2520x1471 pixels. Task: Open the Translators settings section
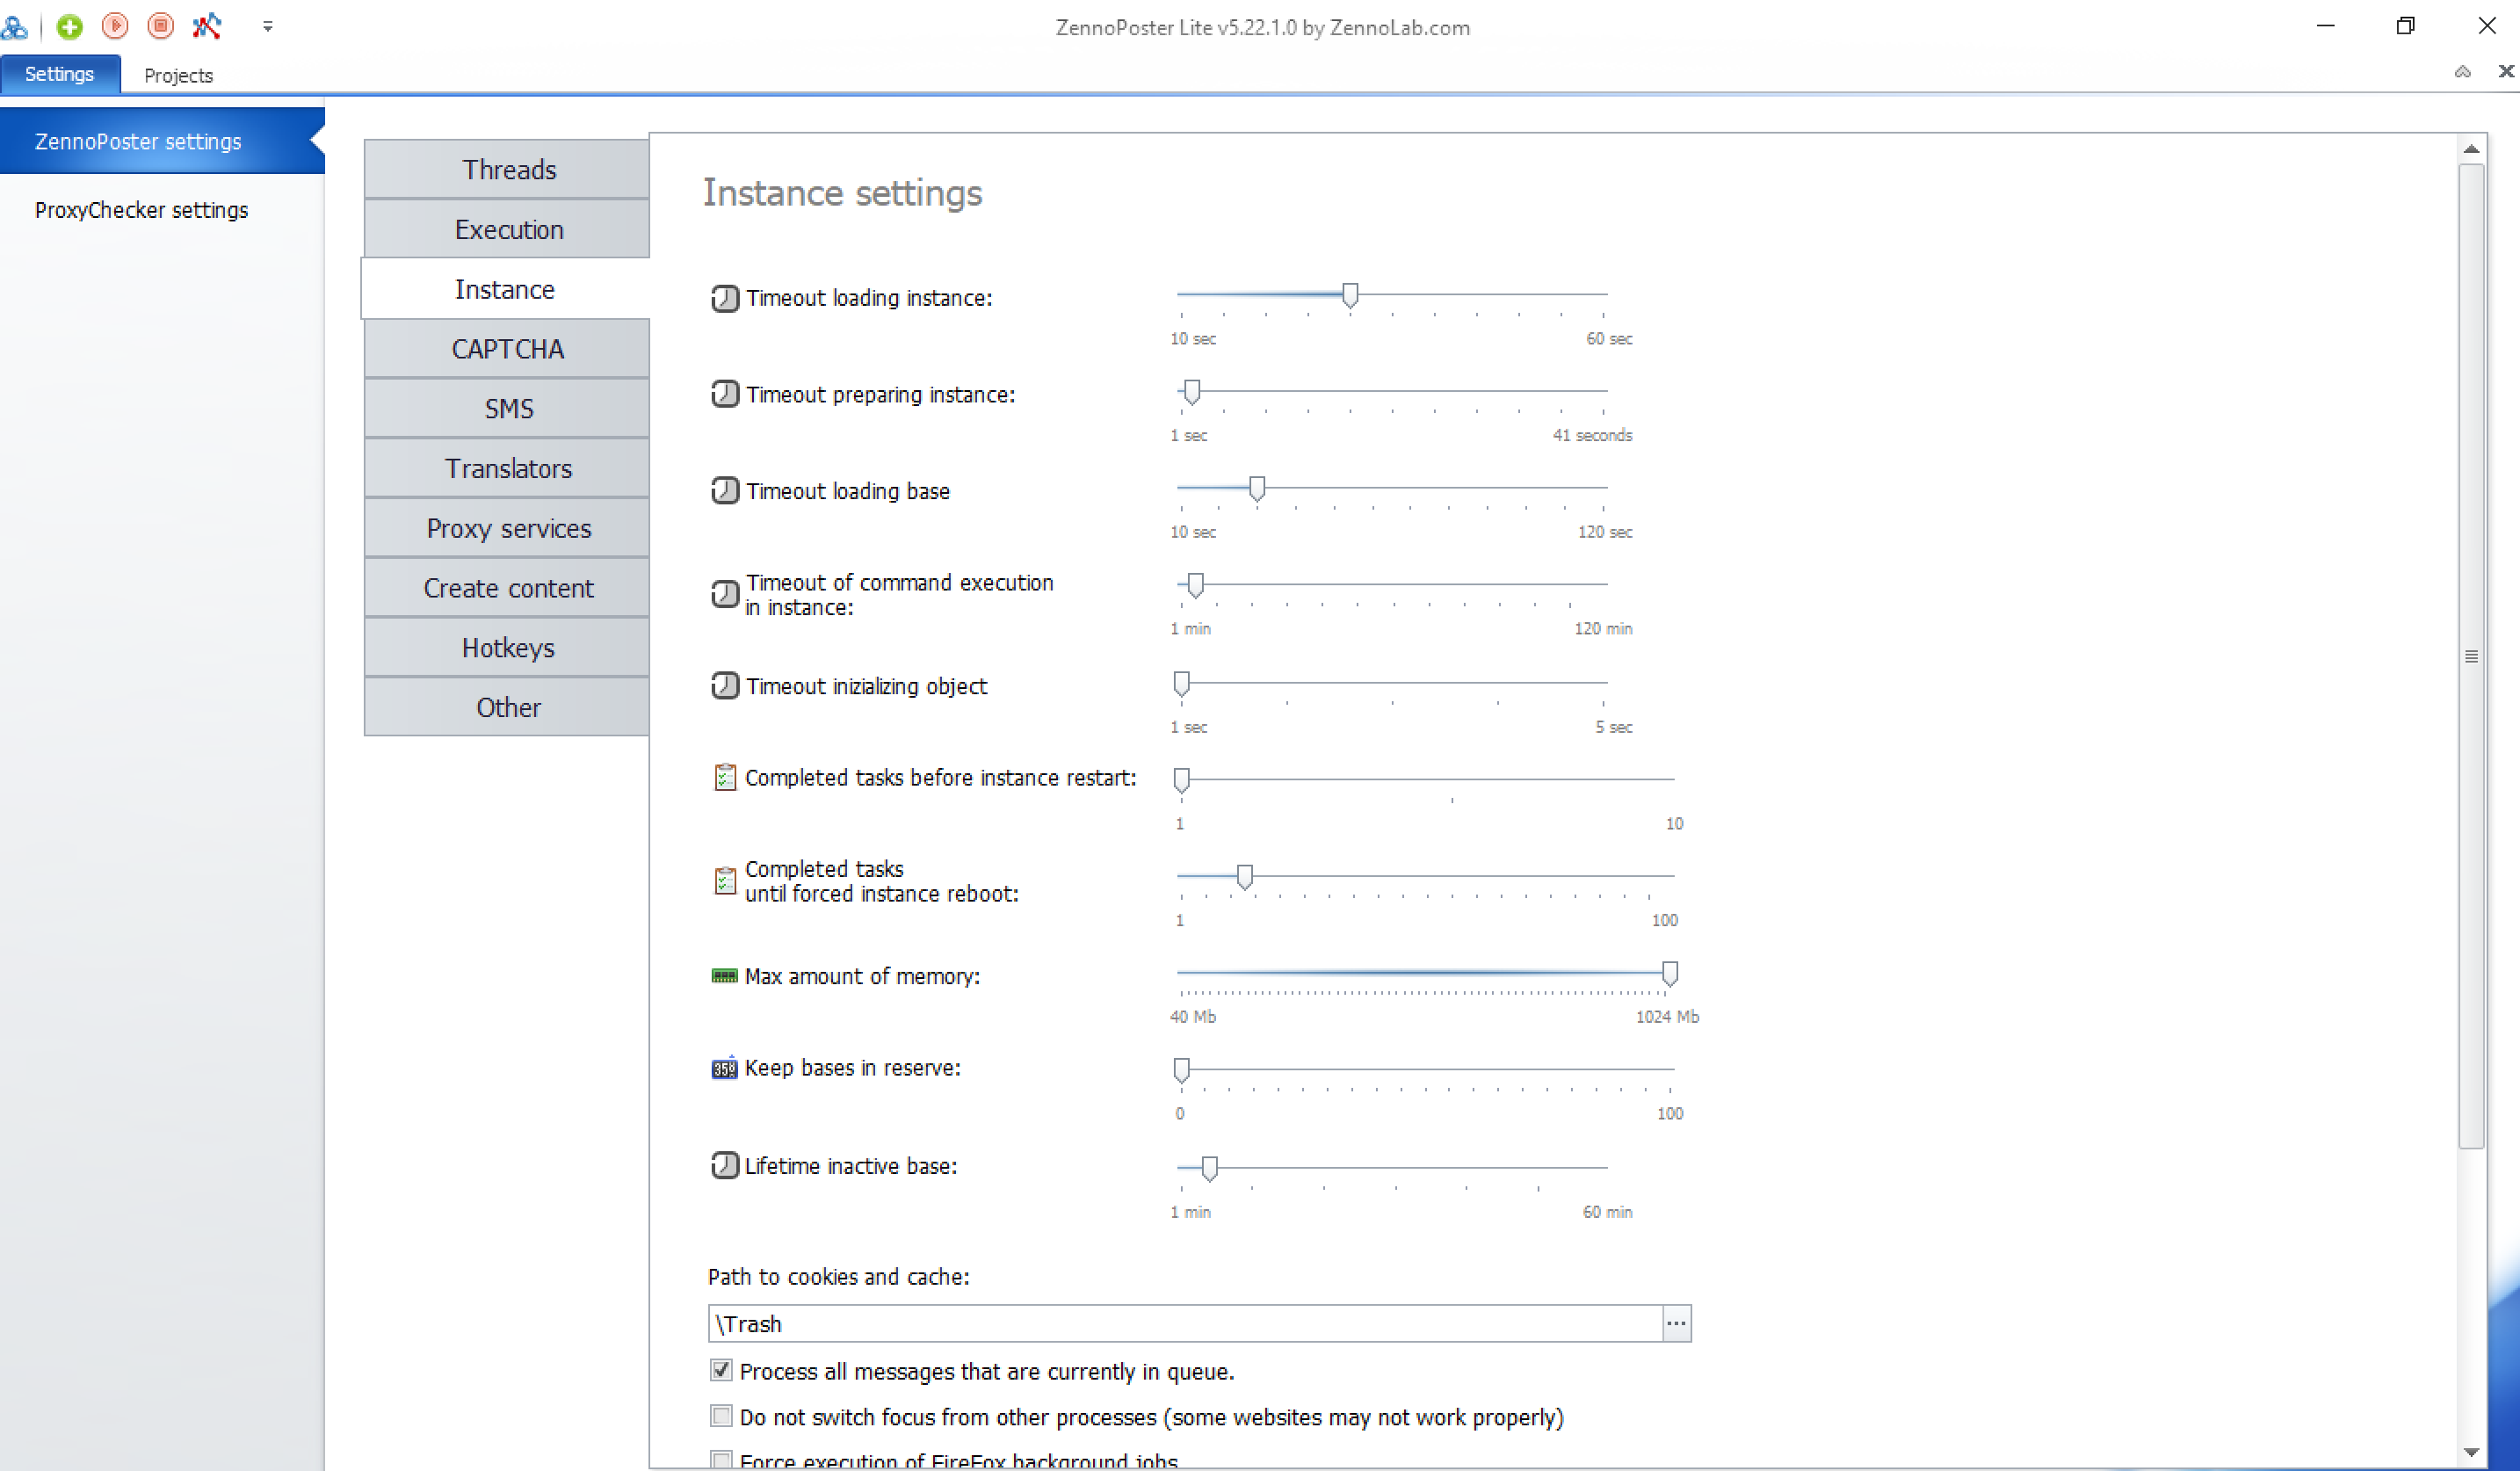(508, 468)
